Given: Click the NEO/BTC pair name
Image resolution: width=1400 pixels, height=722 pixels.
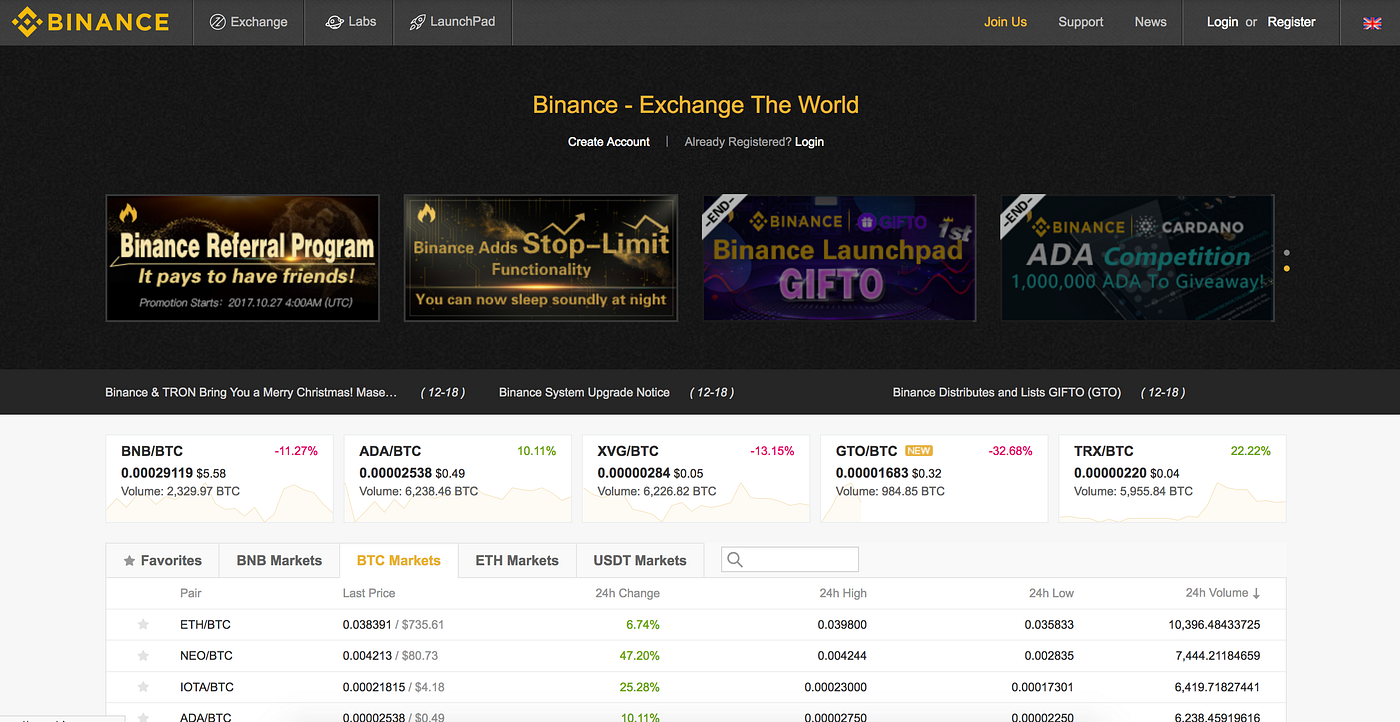Looking at the screenshot, I should [x=206, y=656].
